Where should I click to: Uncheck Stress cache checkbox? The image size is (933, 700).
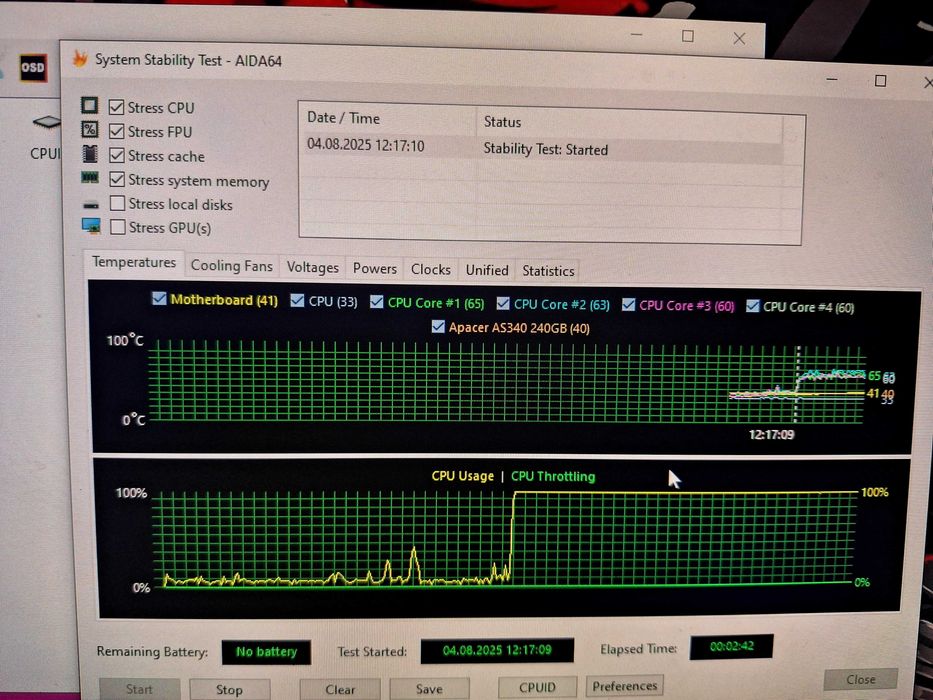pos(117,155)
